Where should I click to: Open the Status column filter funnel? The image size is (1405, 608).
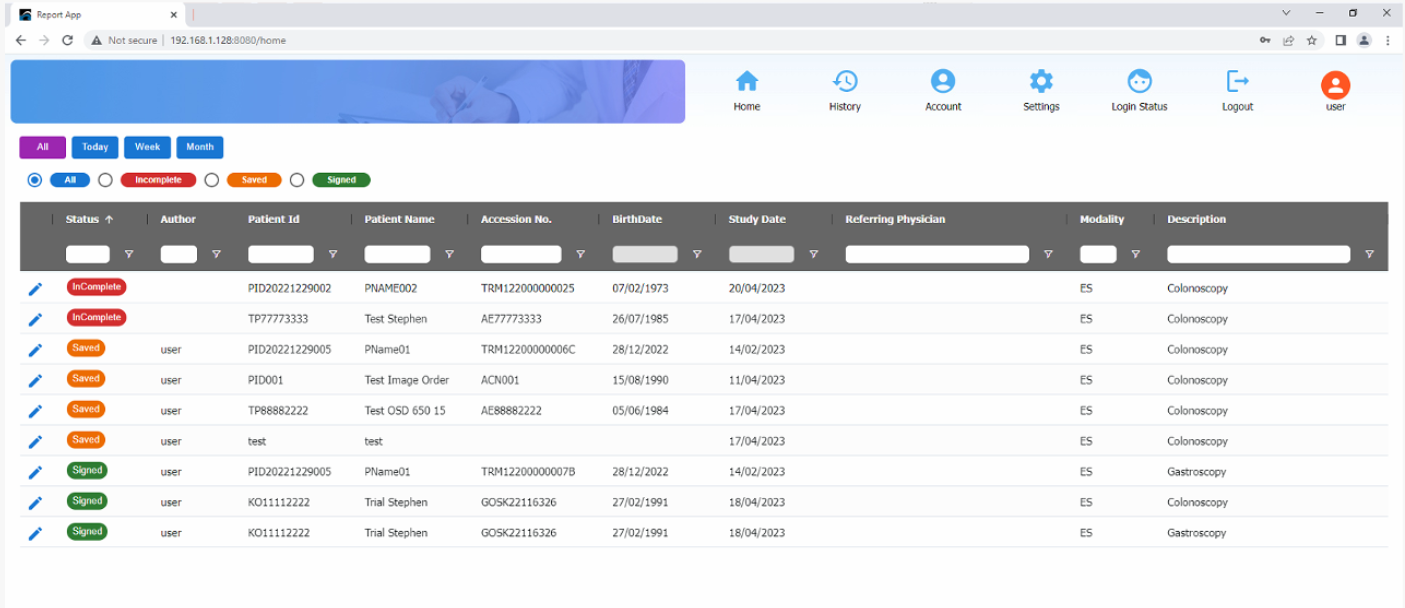coord(128,254)
